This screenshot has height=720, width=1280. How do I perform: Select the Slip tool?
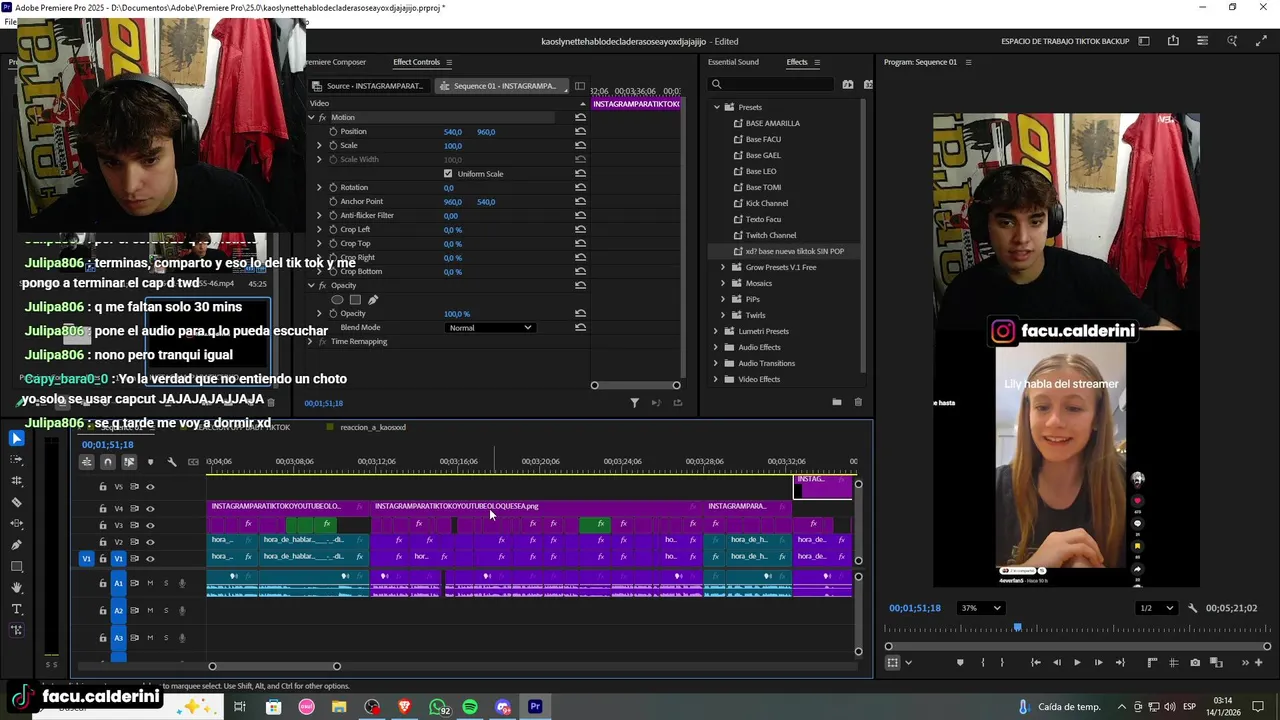coord(16,524)
